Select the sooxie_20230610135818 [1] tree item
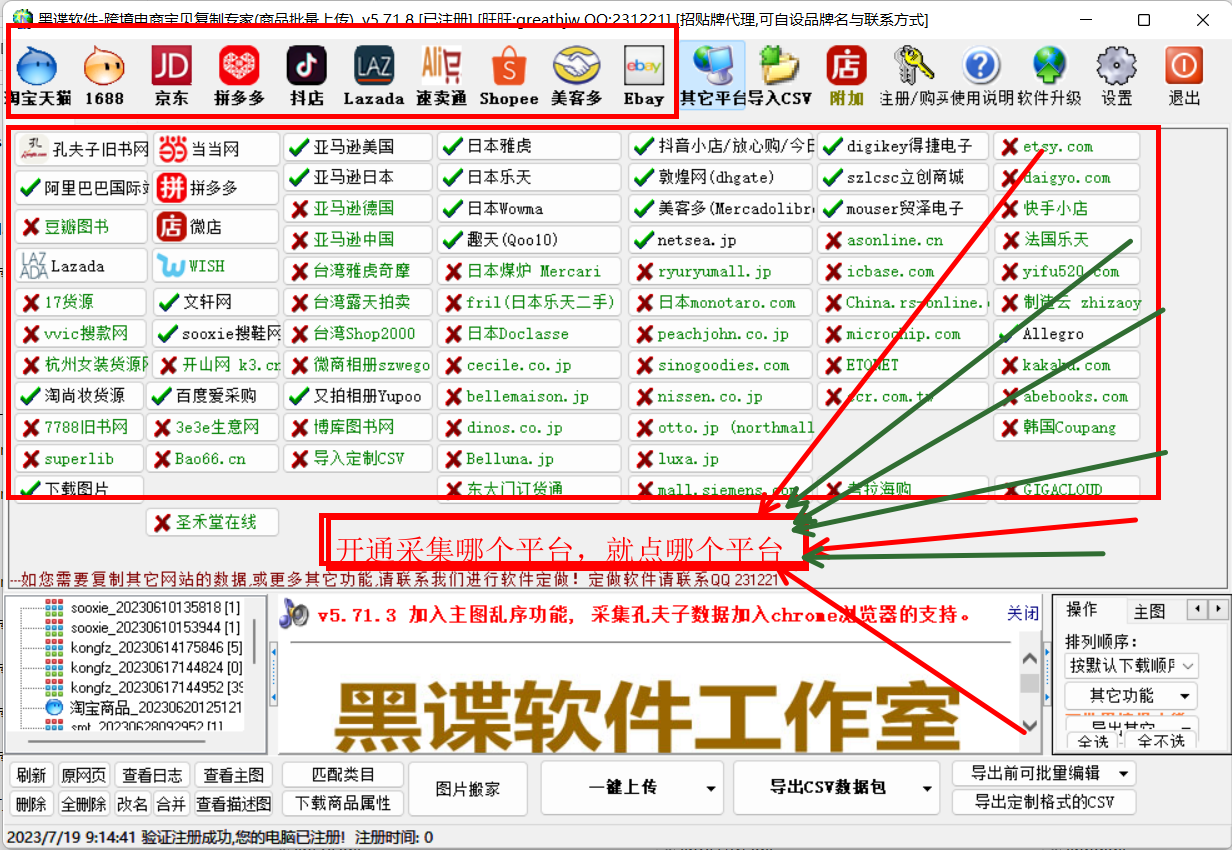The height and width of the screenshot is (850, 1232). [x=155, y=607]
